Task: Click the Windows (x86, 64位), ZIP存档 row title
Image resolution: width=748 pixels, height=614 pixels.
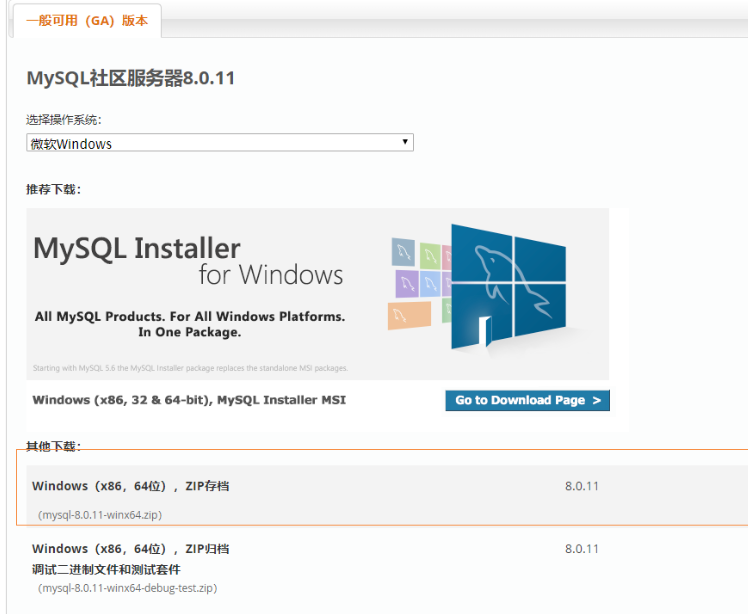Action: (130, 486)
